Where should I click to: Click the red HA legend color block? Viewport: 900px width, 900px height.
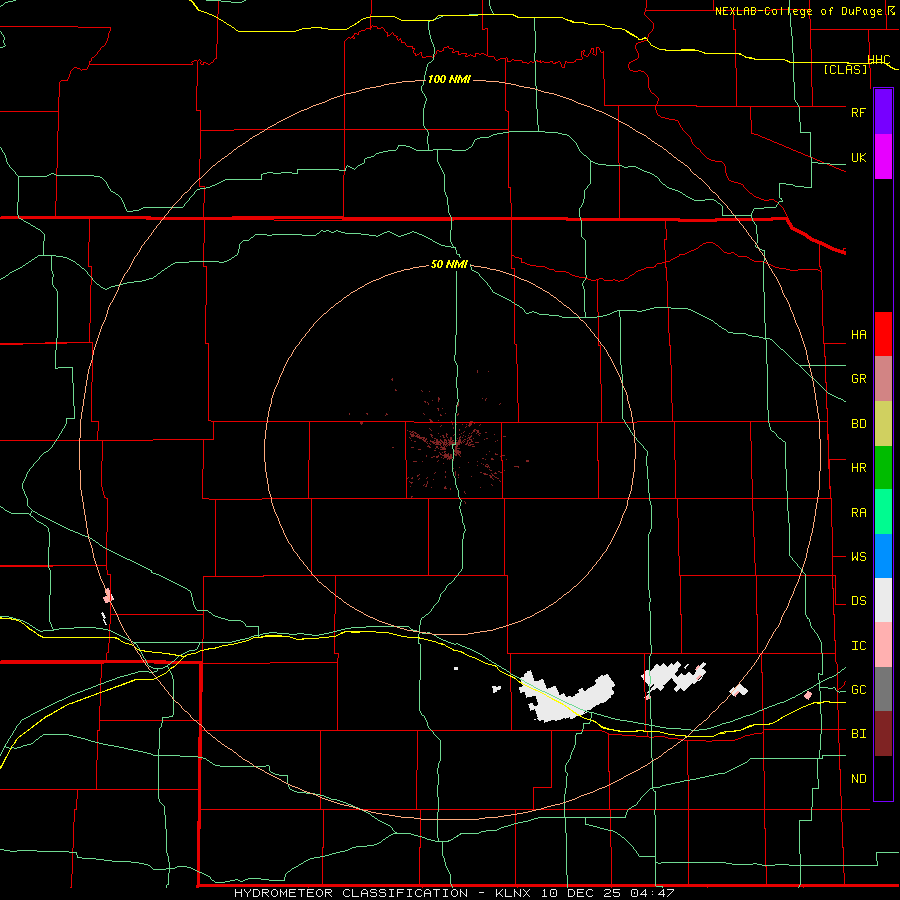(883, 334)
